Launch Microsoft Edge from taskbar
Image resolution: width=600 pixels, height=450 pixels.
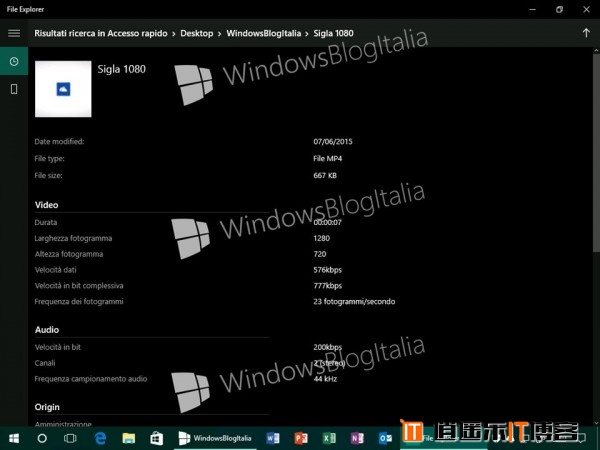(100, 438)
